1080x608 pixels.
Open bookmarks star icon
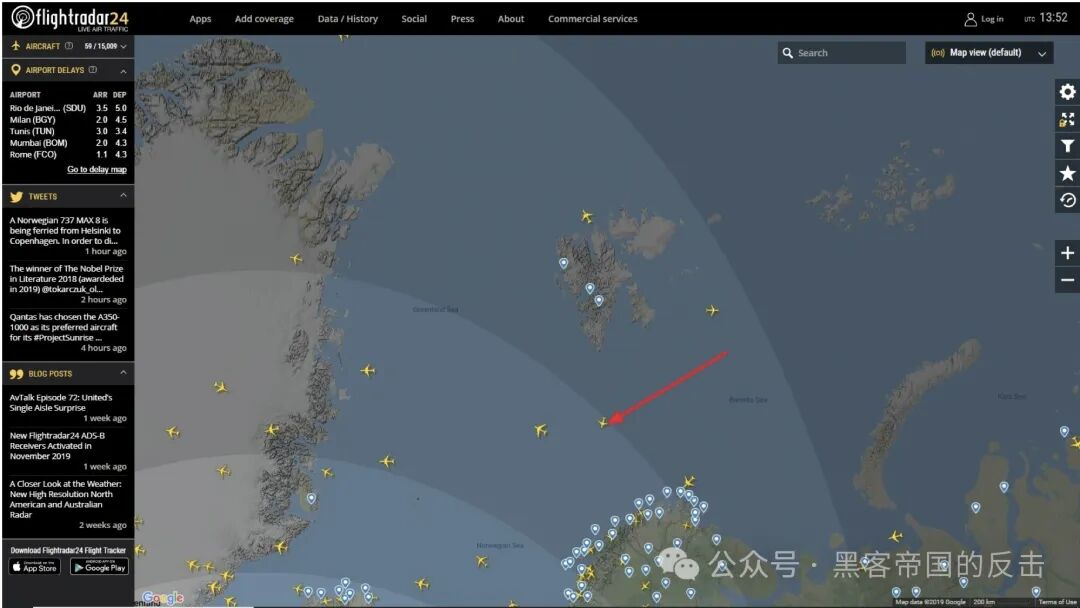tap(1067, 173)
